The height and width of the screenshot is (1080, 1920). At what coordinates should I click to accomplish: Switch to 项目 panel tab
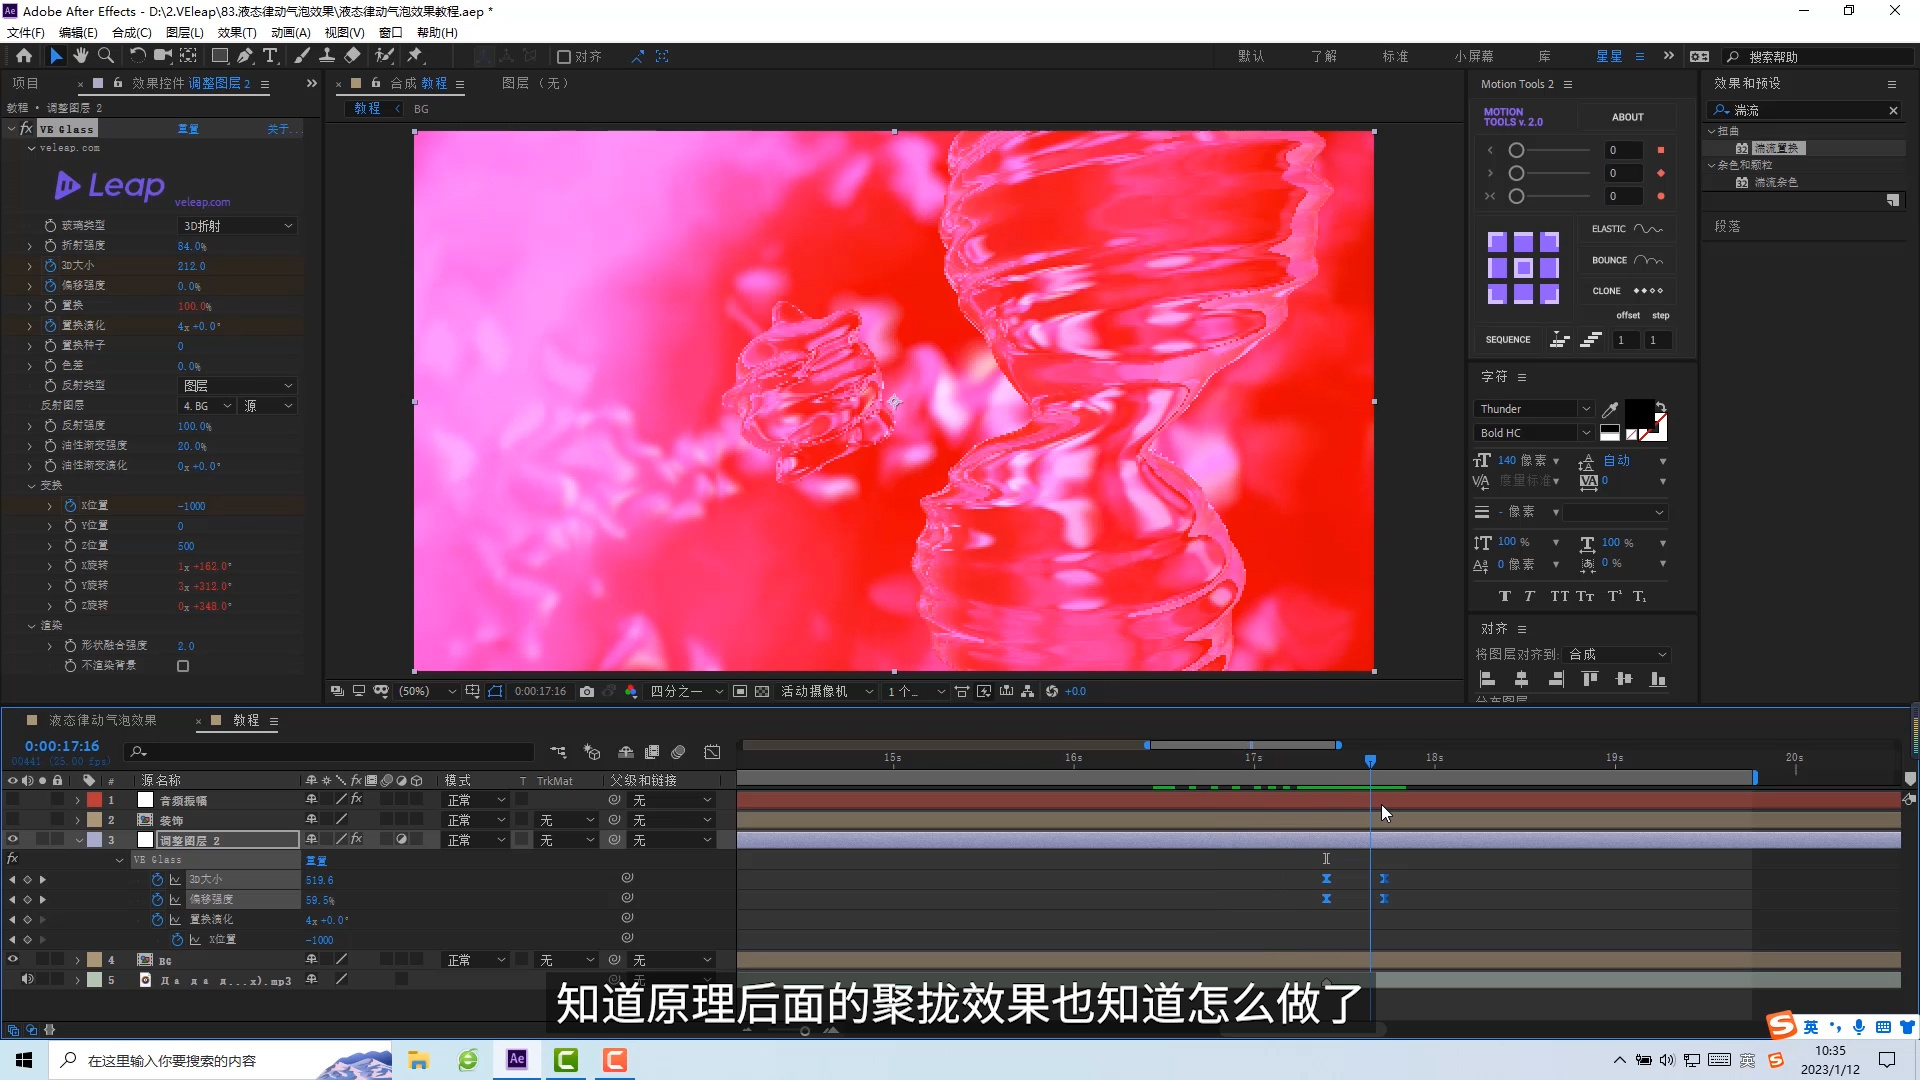pyautogui.click(x=25, y=83)
